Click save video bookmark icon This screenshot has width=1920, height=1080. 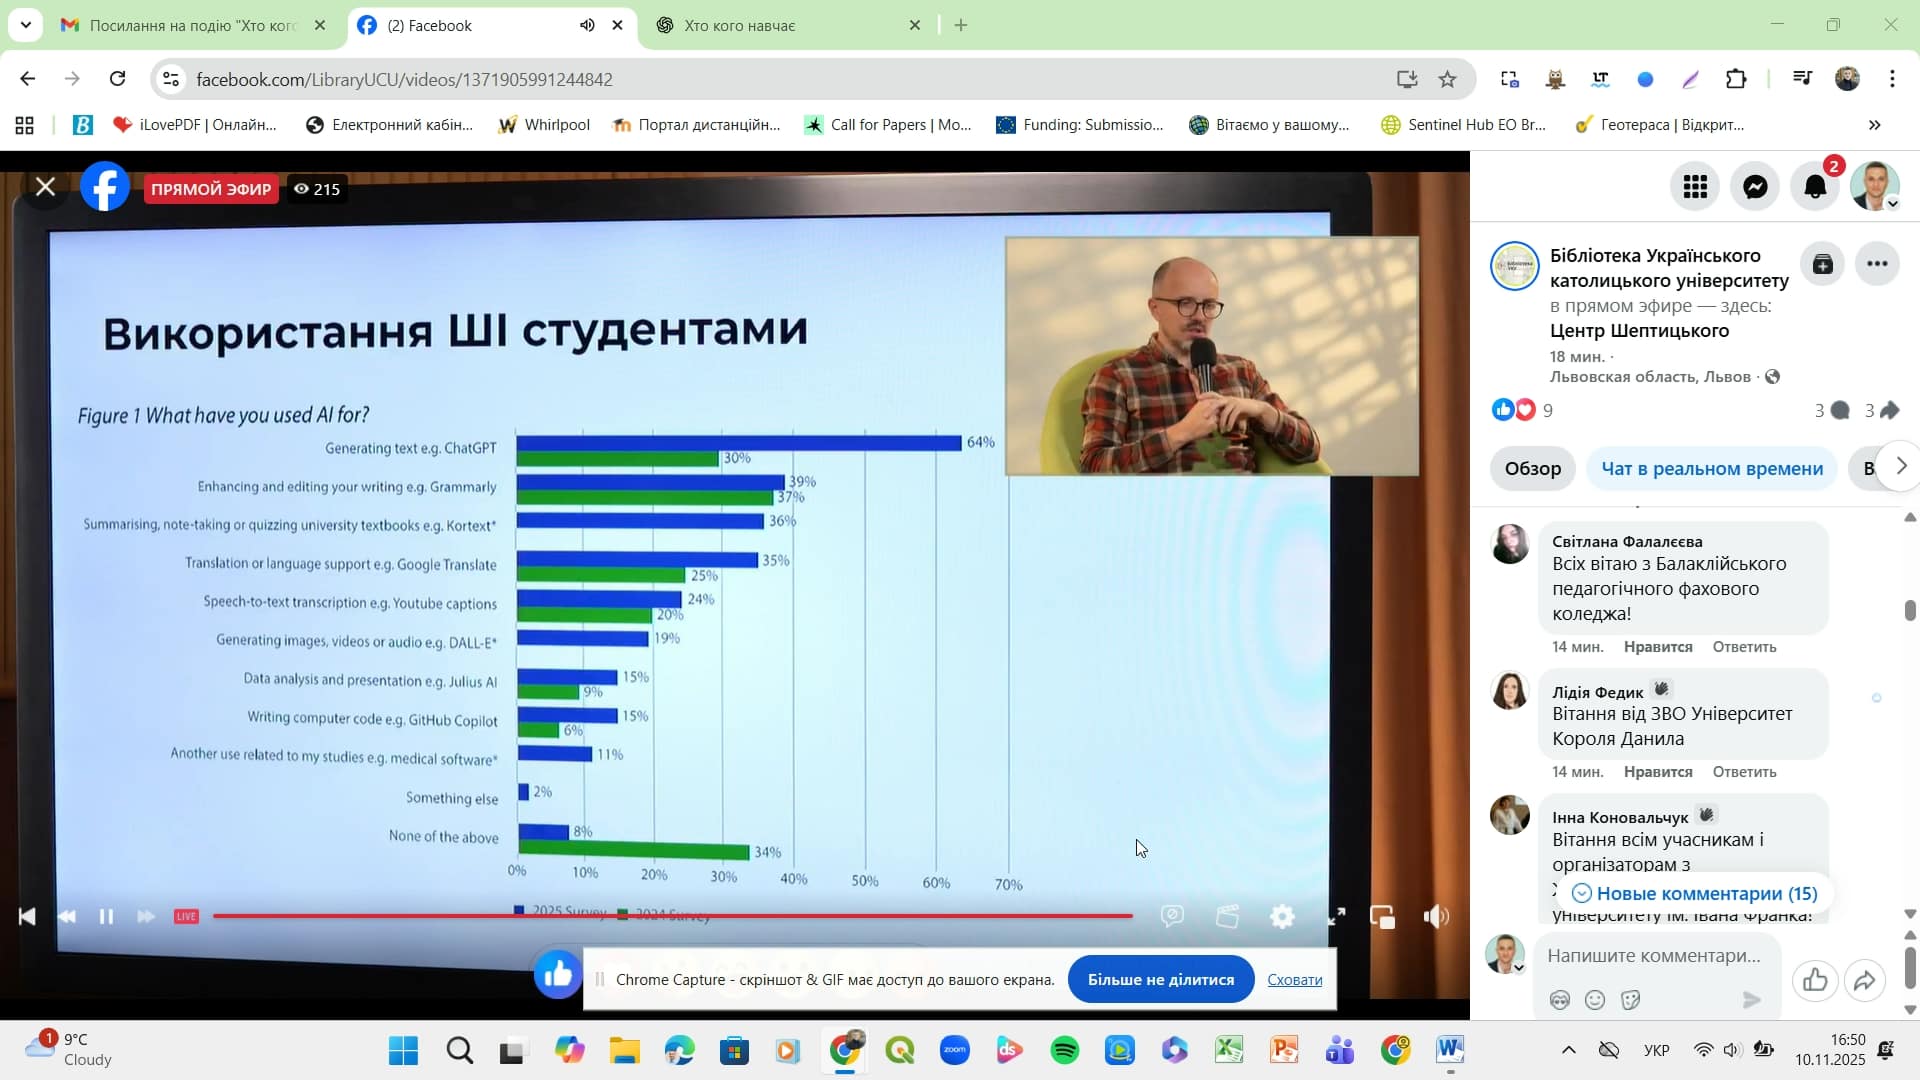(1822, 264)
